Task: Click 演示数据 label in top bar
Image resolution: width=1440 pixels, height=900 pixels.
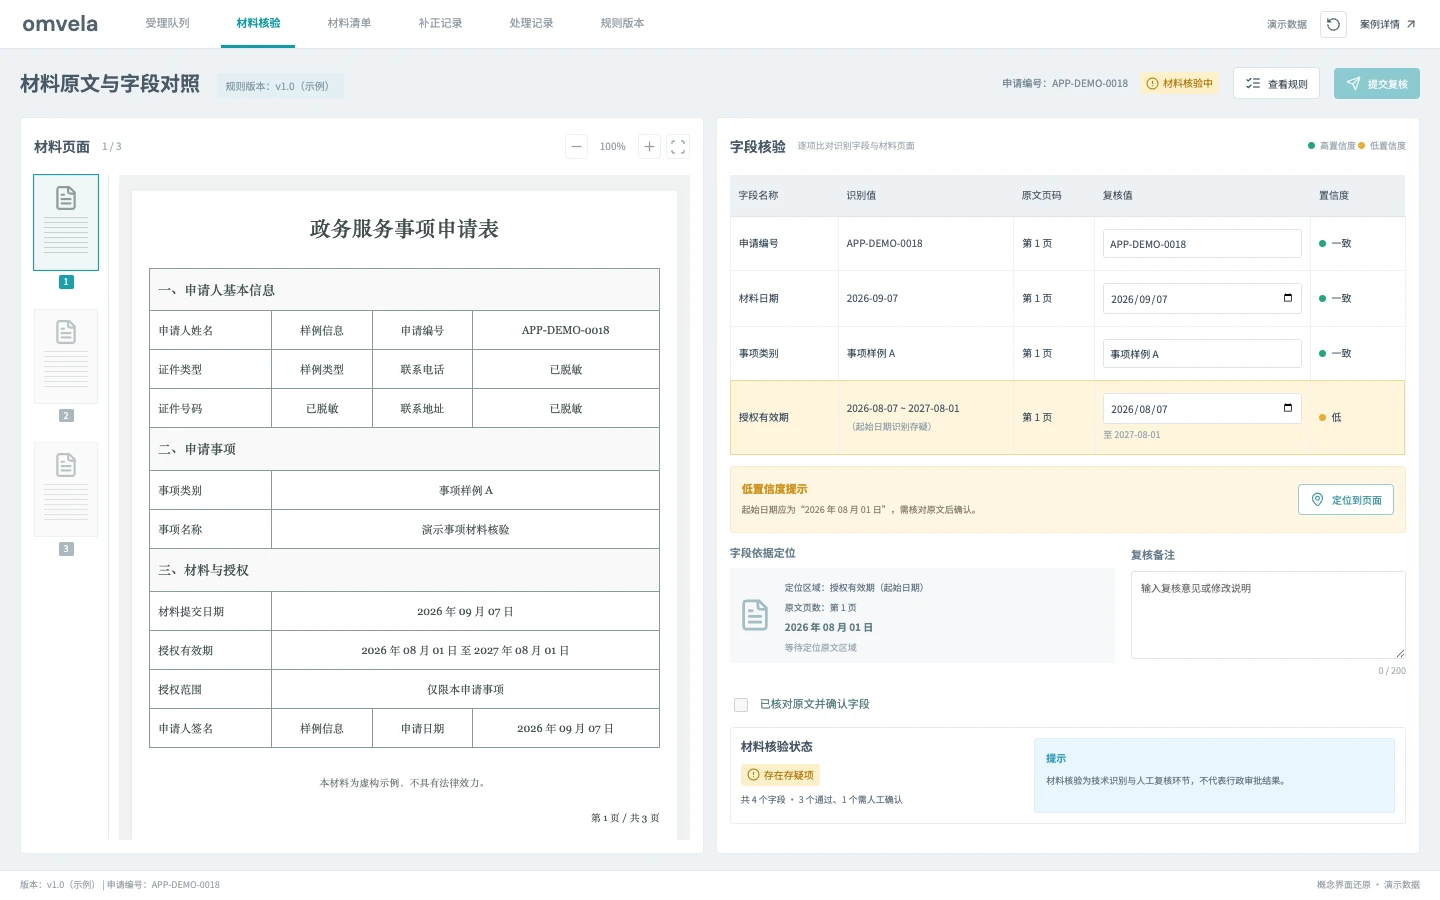Action: click(1287, 24)
